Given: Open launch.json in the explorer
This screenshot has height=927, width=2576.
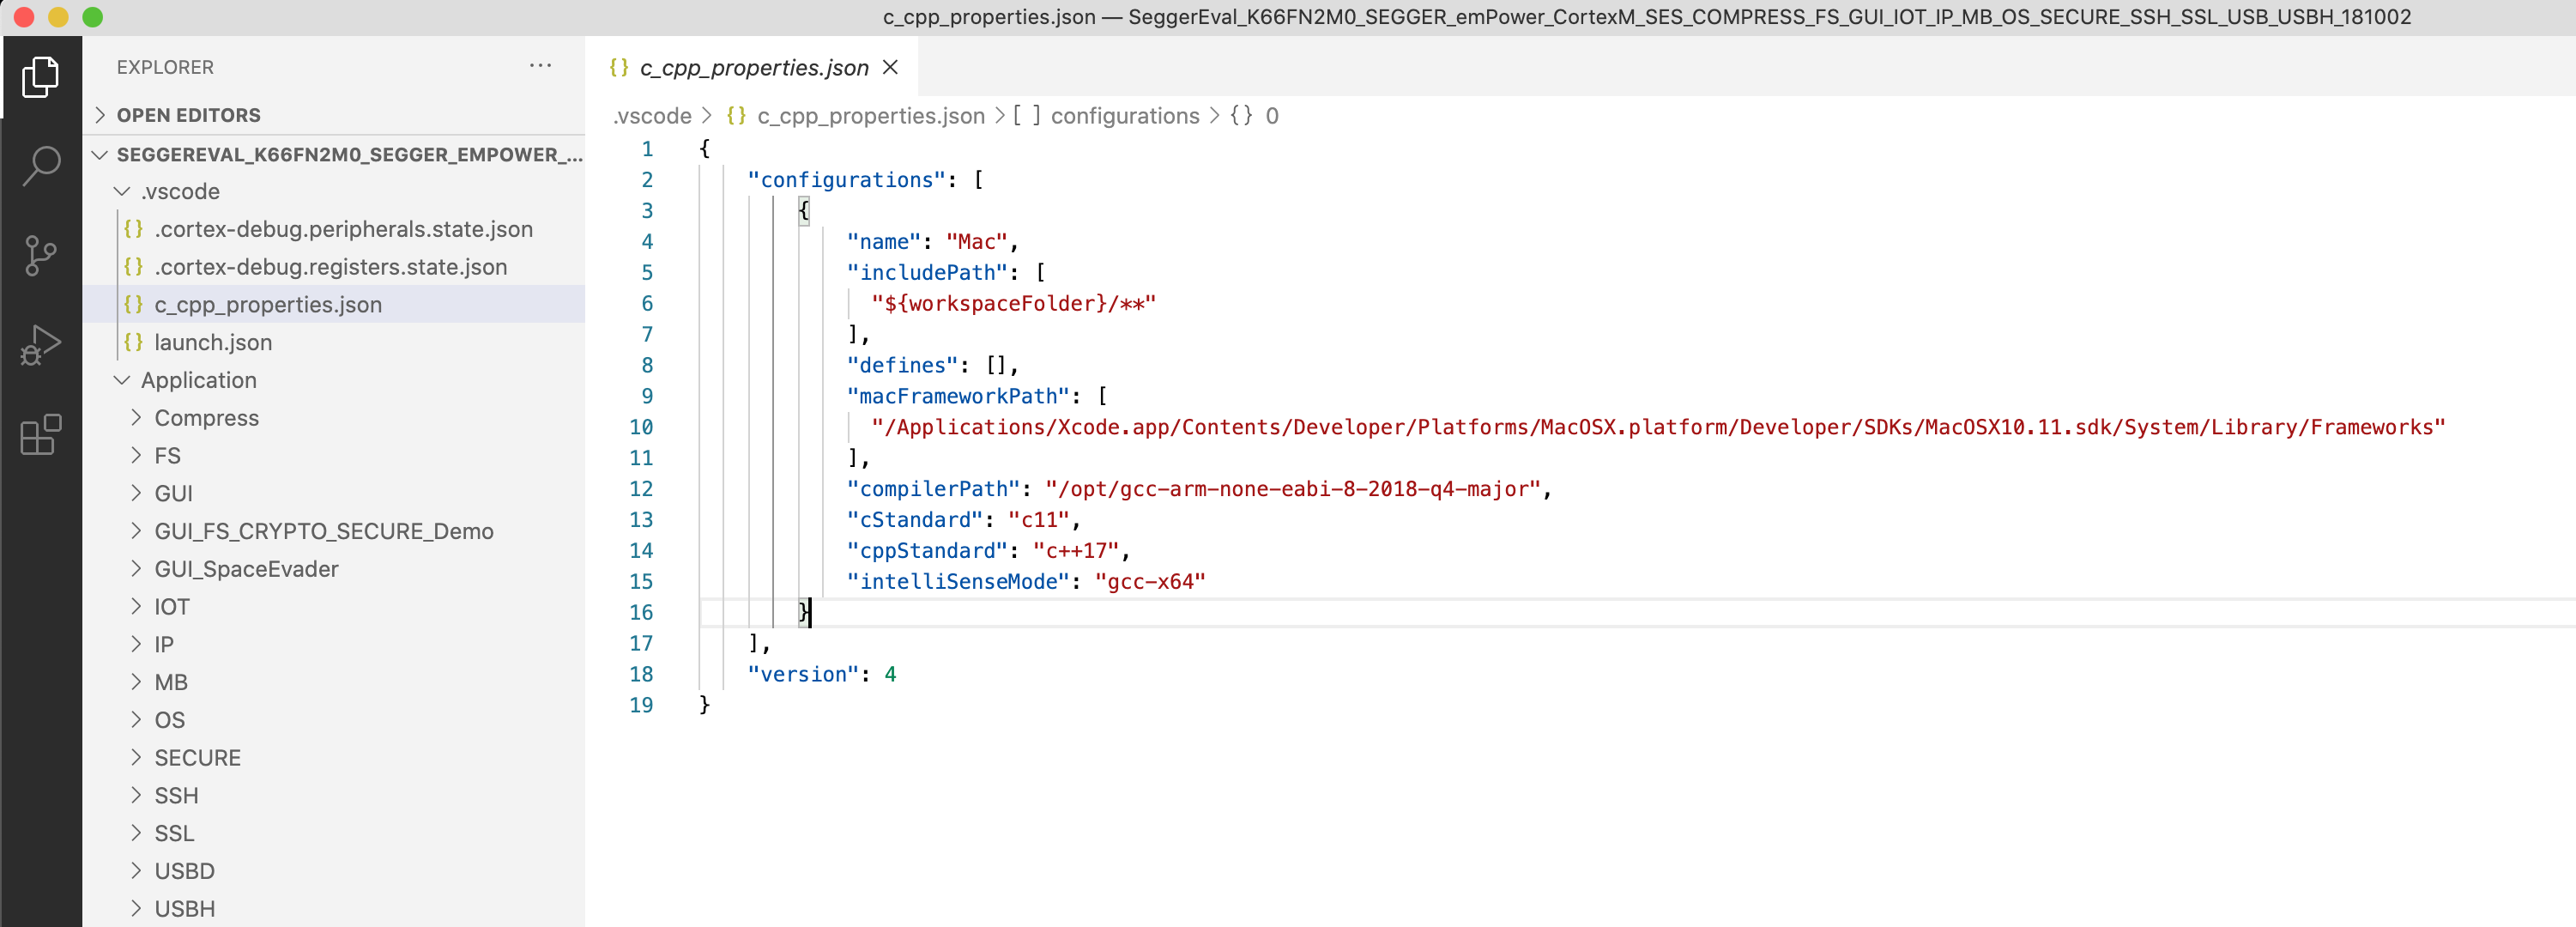Looking at the screenshot, I should 213,342.
